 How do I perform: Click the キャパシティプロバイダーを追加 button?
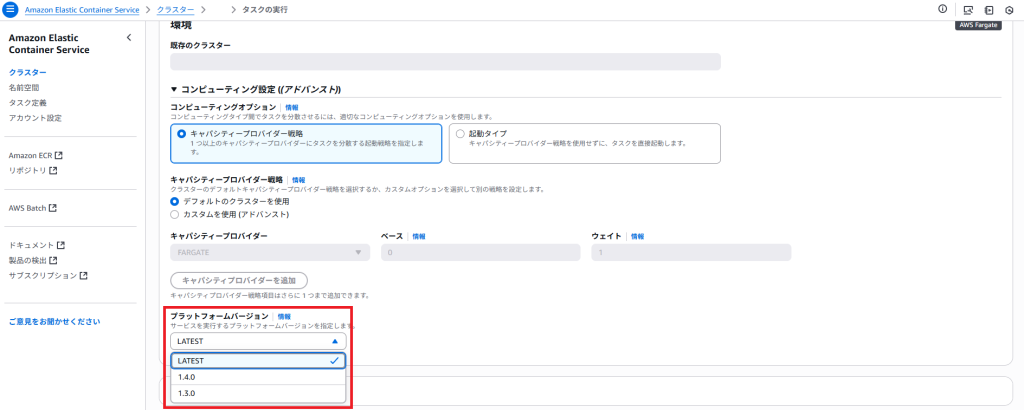coord(239,280)
